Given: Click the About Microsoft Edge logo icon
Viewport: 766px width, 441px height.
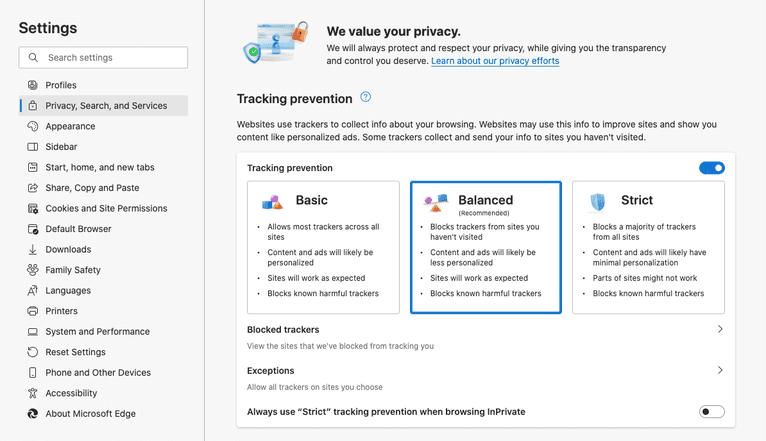Looking at the screenshot, I should click(33, 414).
